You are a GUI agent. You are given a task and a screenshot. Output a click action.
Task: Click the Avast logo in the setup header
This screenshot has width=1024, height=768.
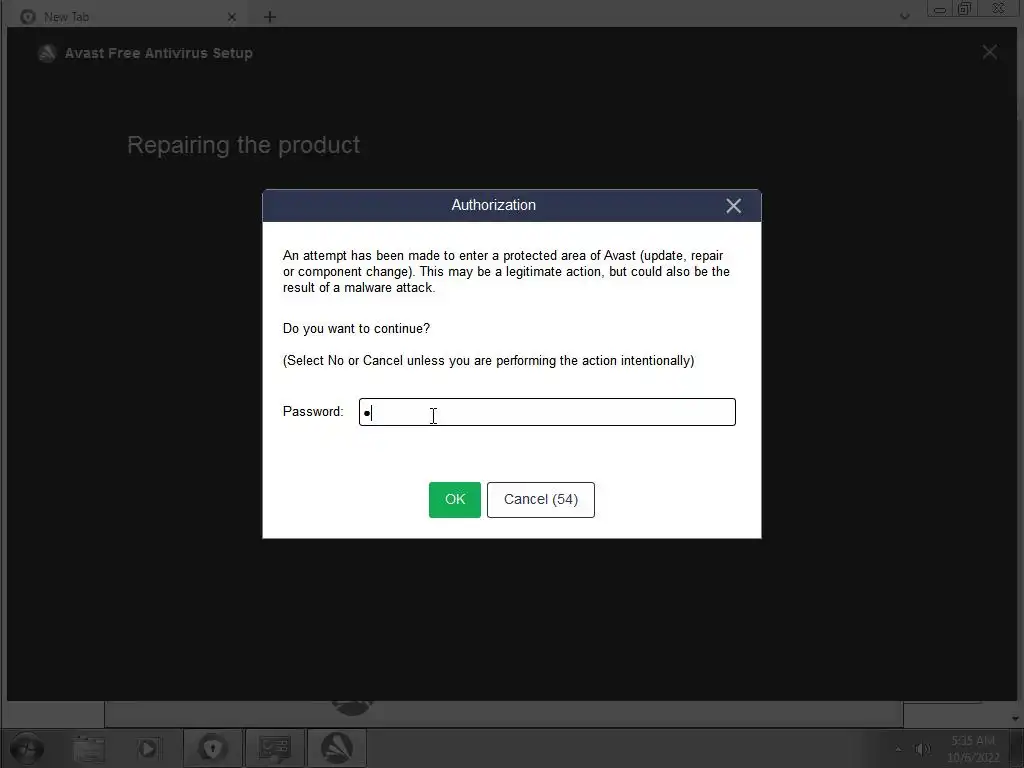[47, 53]
